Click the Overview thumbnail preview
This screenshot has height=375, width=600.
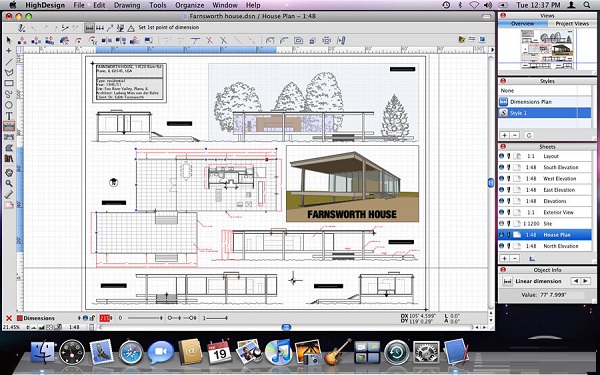(547, 49)
